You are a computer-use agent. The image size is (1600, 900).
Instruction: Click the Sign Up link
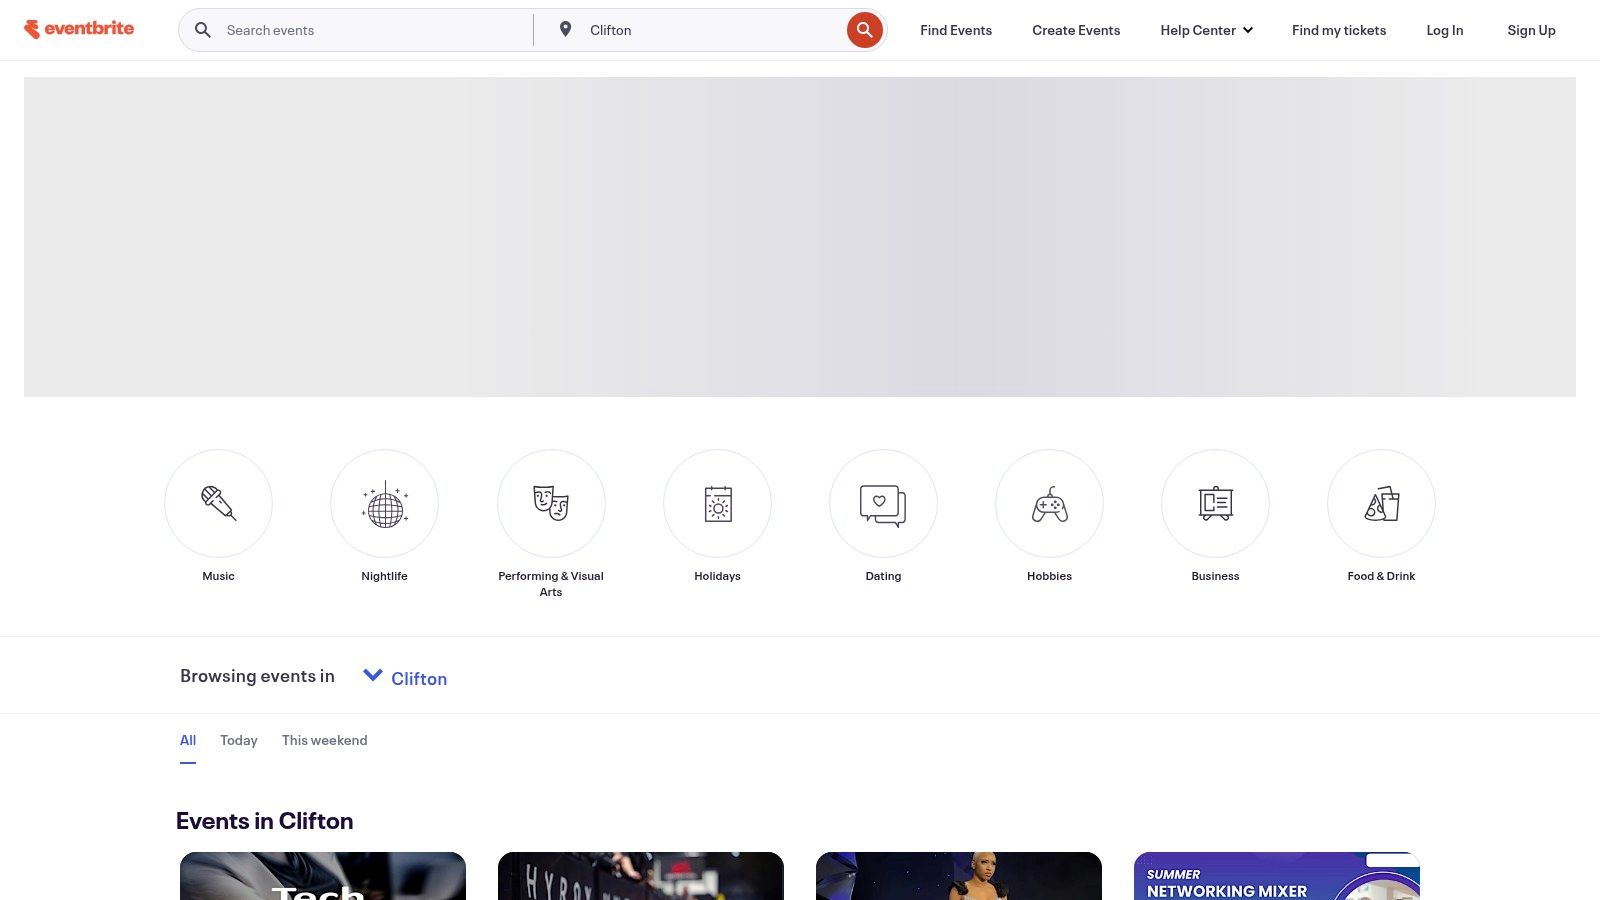tap(1531, 30)
